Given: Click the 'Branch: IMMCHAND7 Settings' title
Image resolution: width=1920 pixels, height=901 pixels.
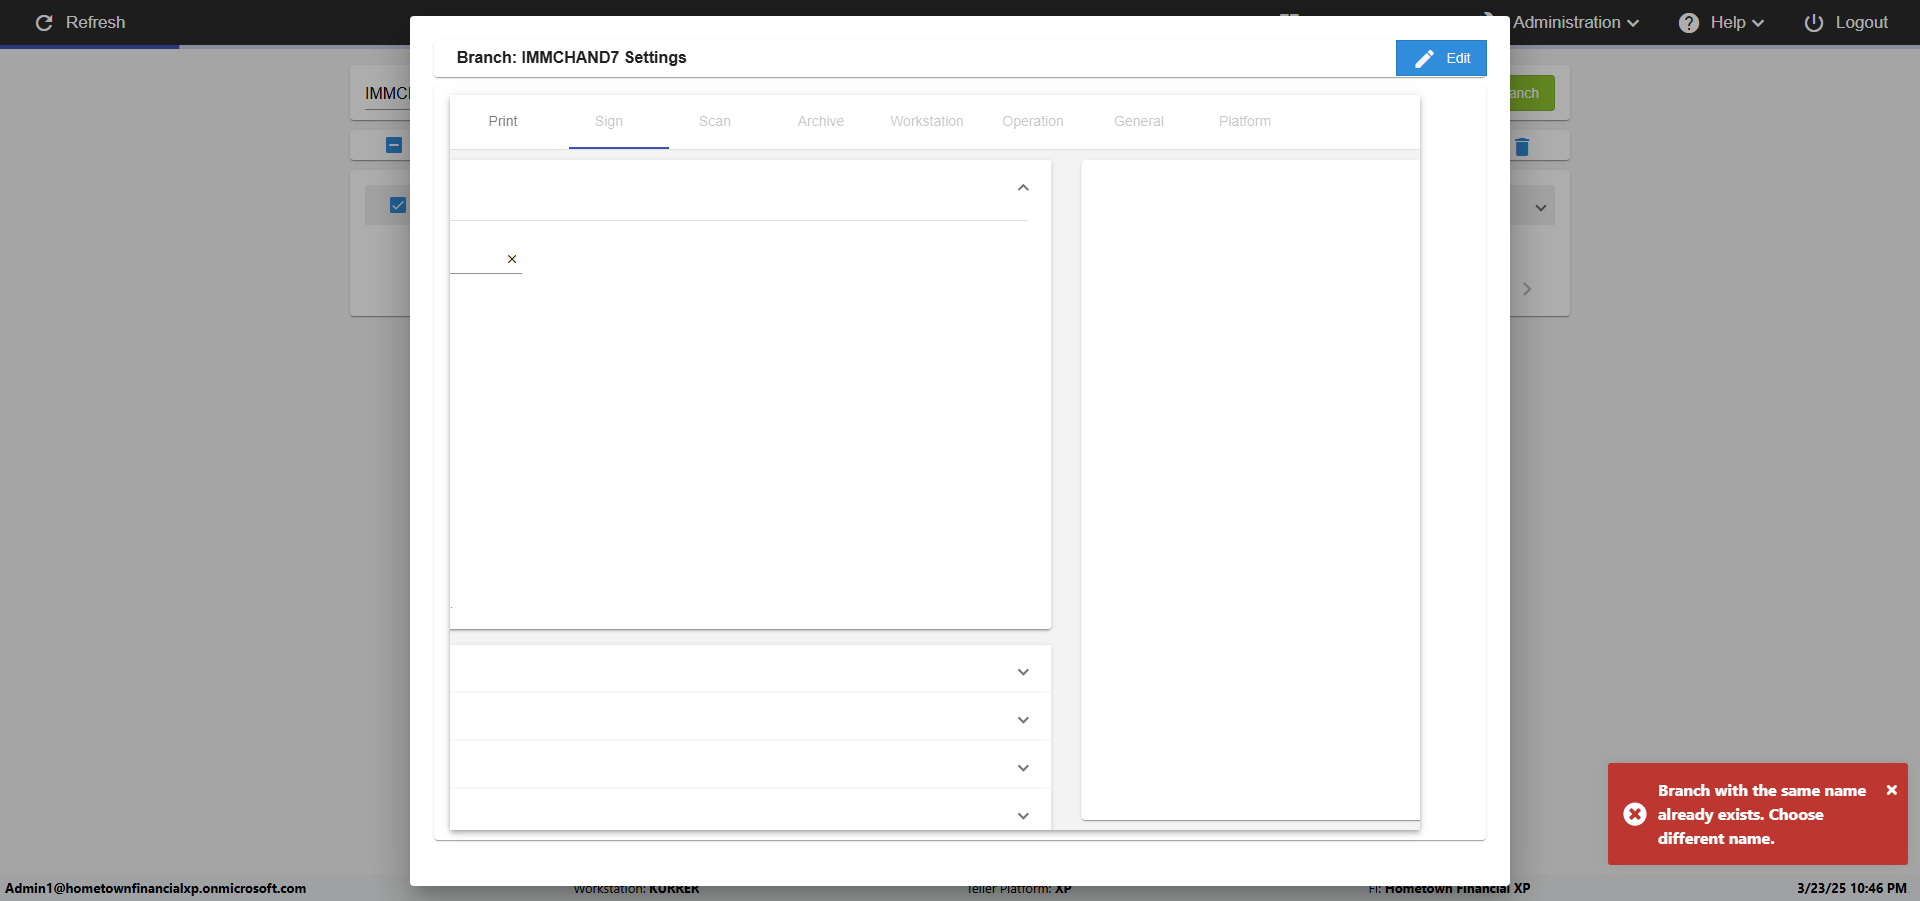Looking at the screenshot, I should [571, 57].
